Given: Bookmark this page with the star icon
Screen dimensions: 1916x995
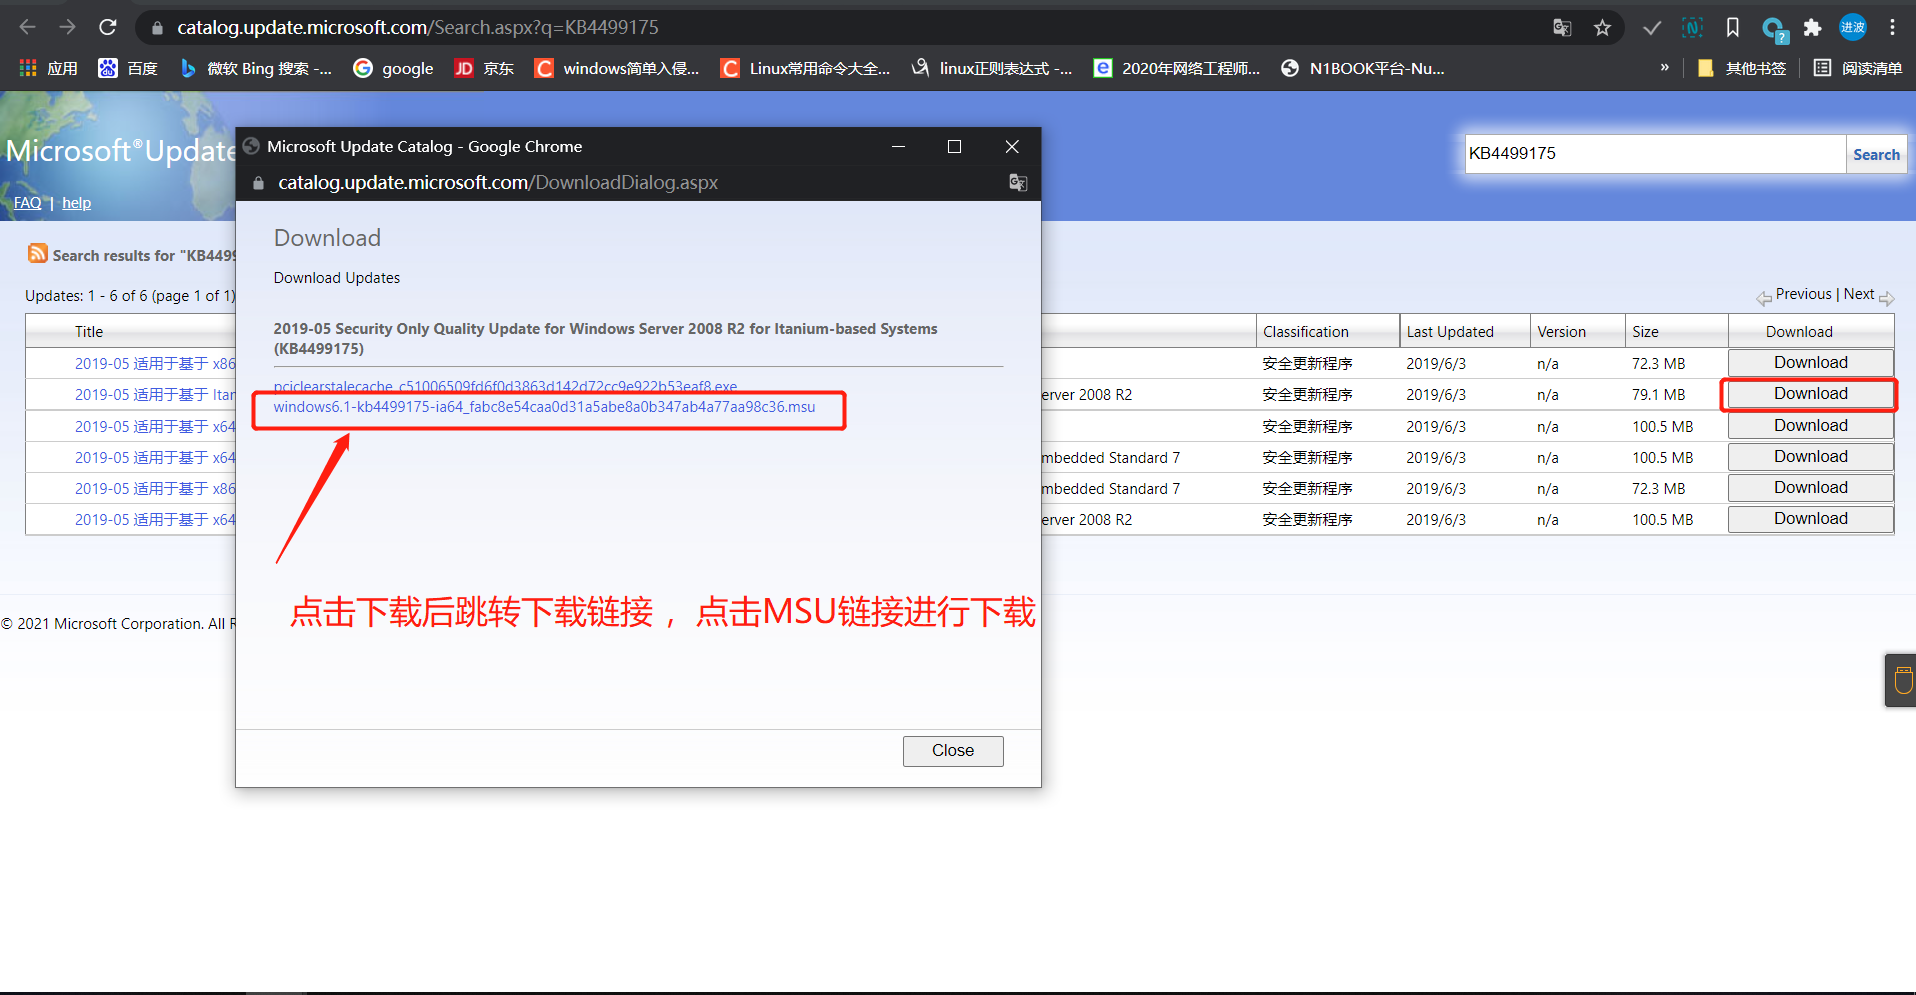Looking at the screenshot, I should (1603, 28).
